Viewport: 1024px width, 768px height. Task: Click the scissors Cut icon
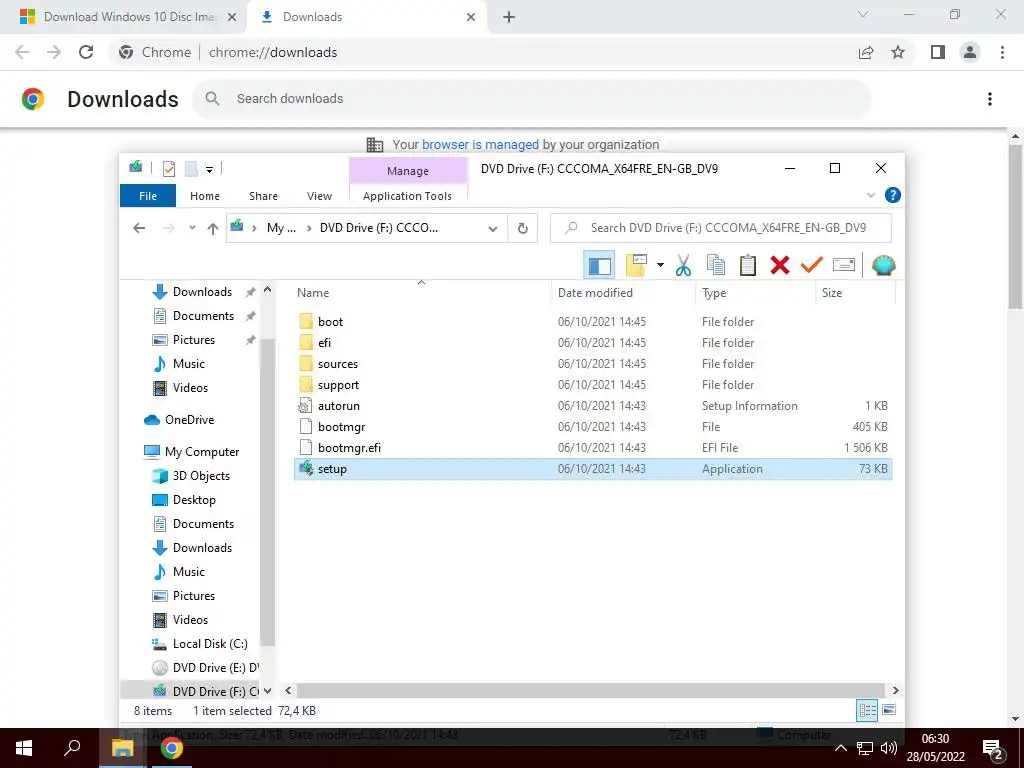[x=683, y=265]
